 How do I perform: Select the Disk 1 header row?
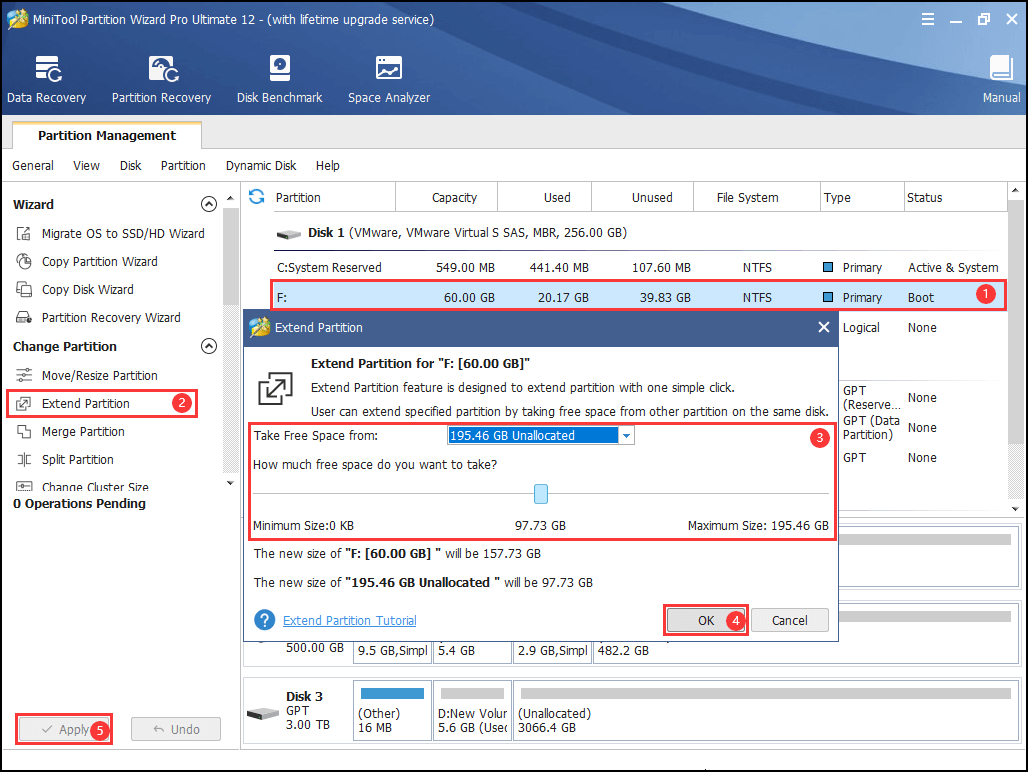pos(638,233)
